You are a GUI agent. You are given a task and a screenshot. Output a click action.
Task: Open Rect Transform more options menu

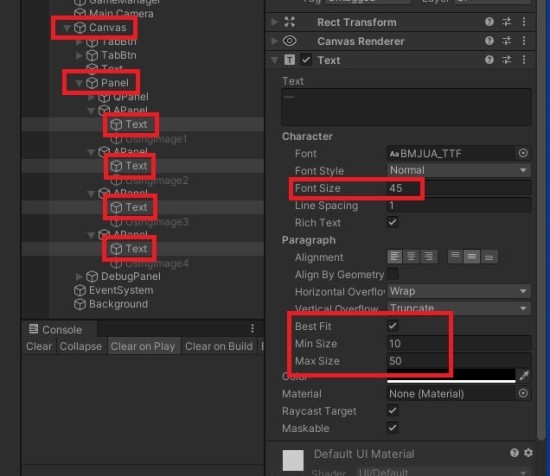pos(524,22)
